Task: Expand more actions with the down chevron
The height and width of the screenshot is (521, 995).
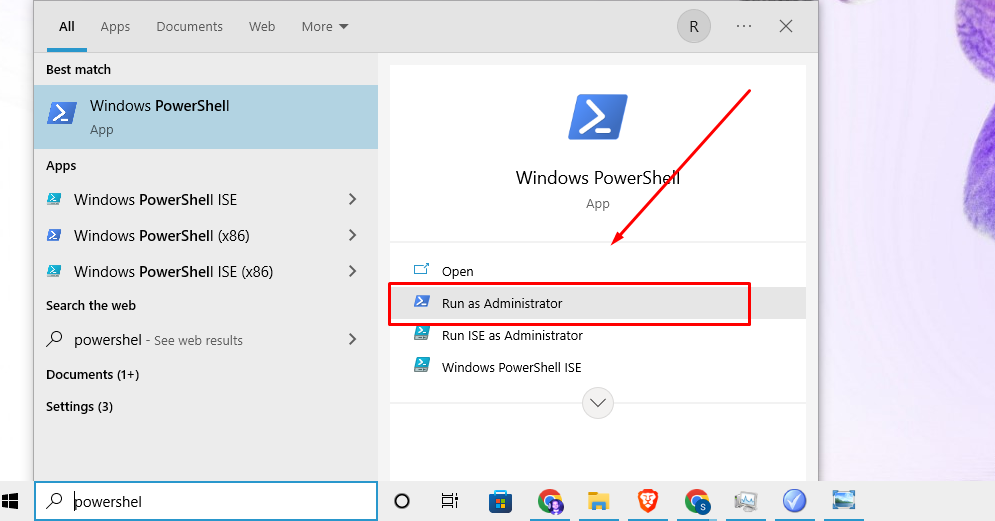Action: tap(598, 403)
